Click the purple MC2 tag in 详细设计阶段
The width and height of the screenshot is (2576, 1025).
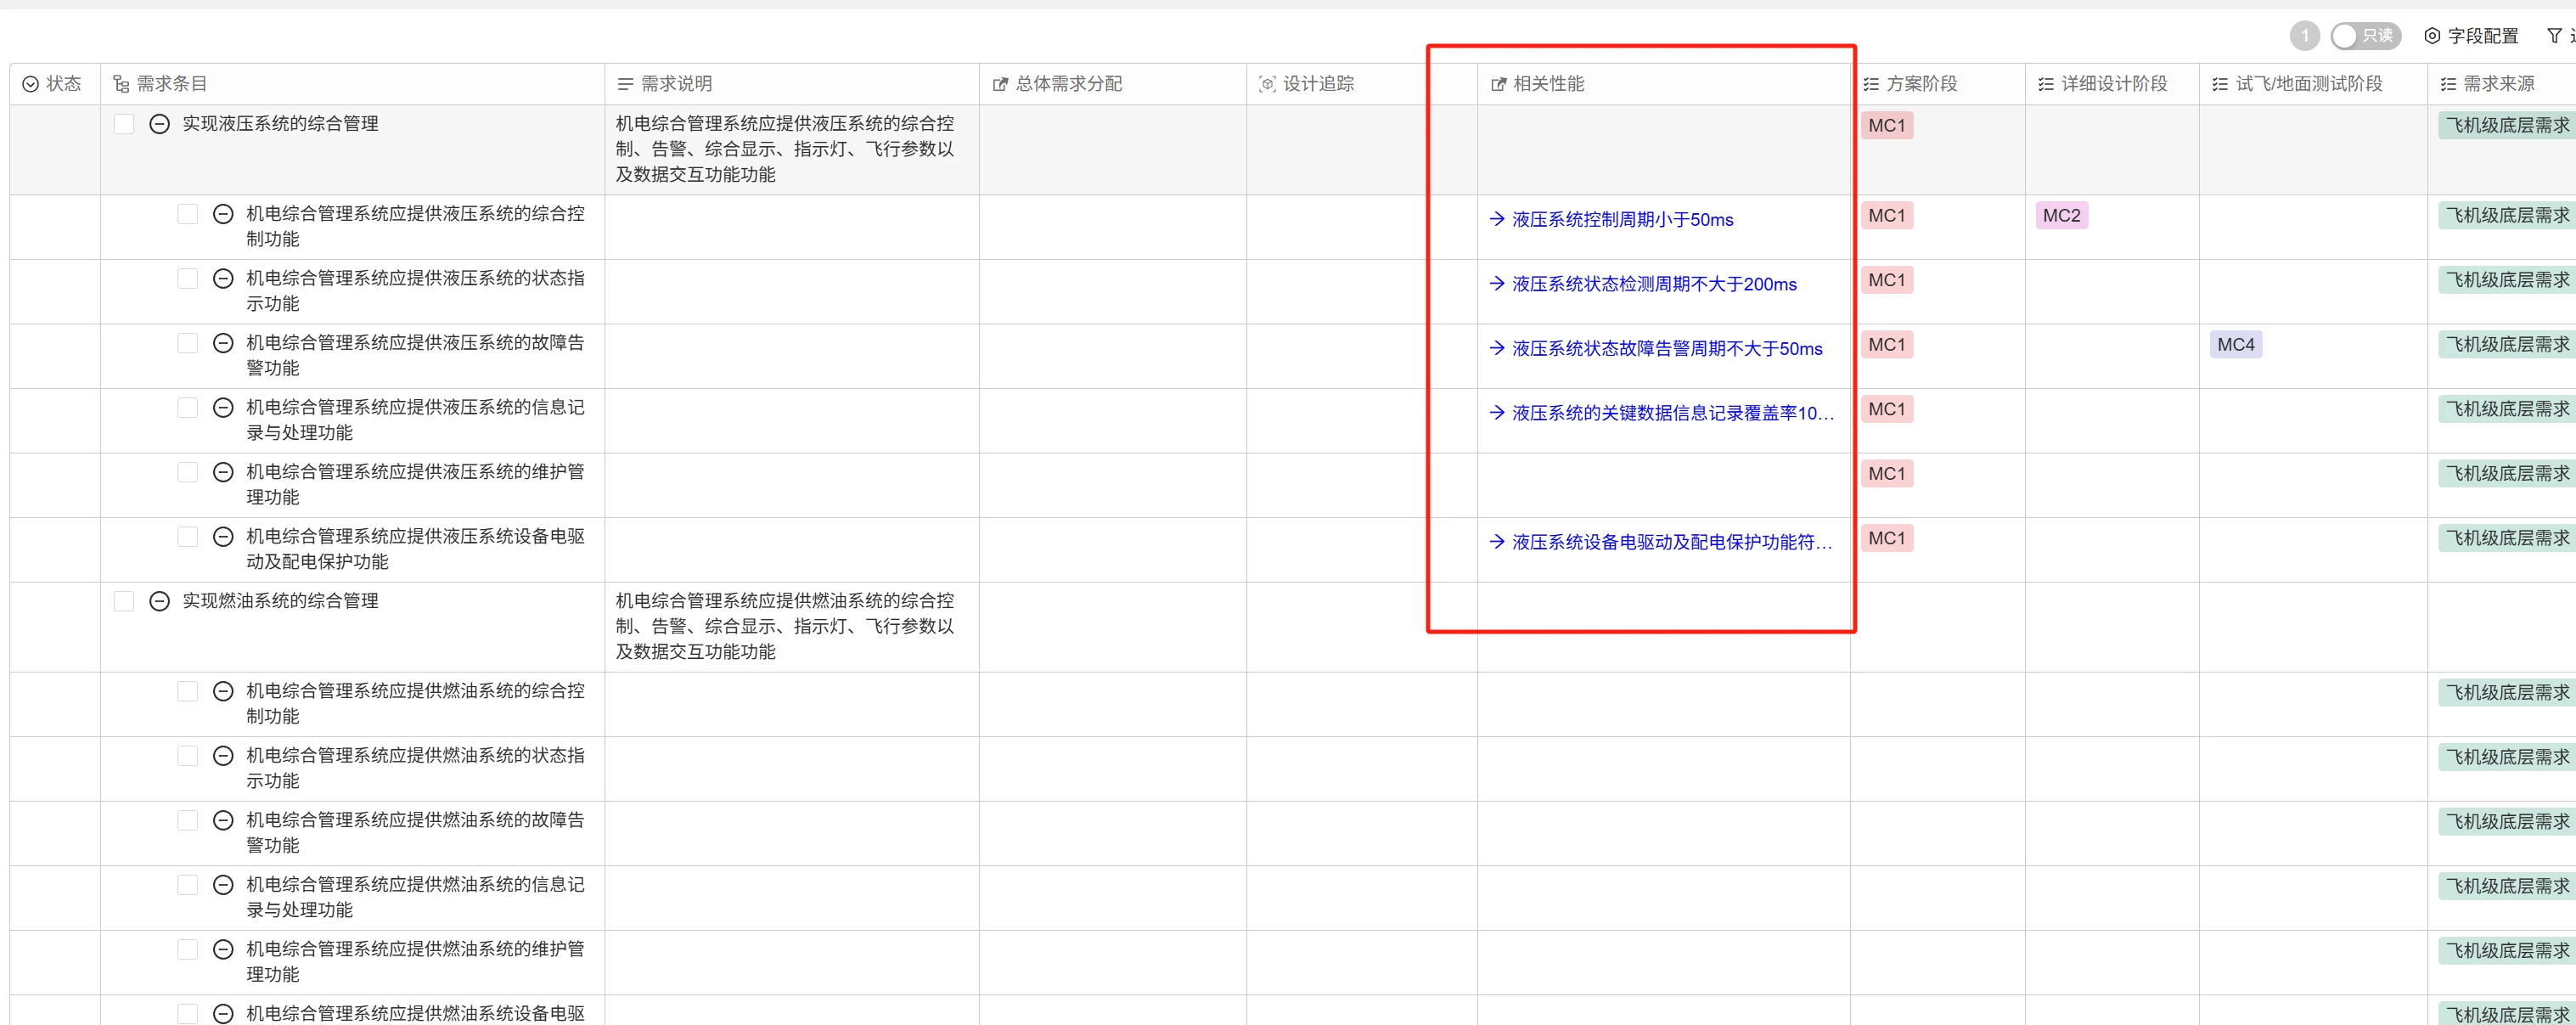click(2061, 215)
